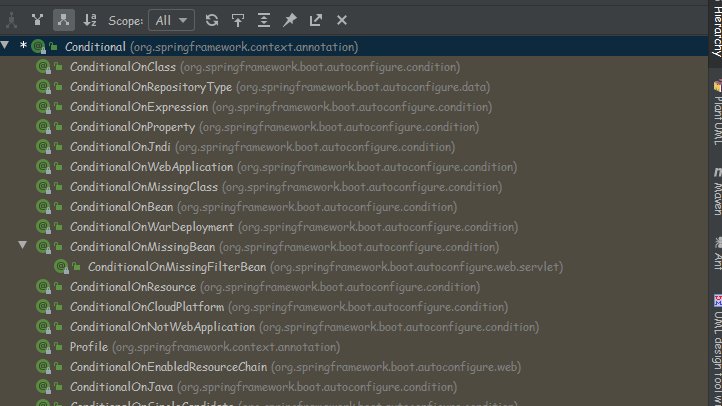
Task: Toggle the Supertypes Hierarchy view
Action: (x=37, y=20)
